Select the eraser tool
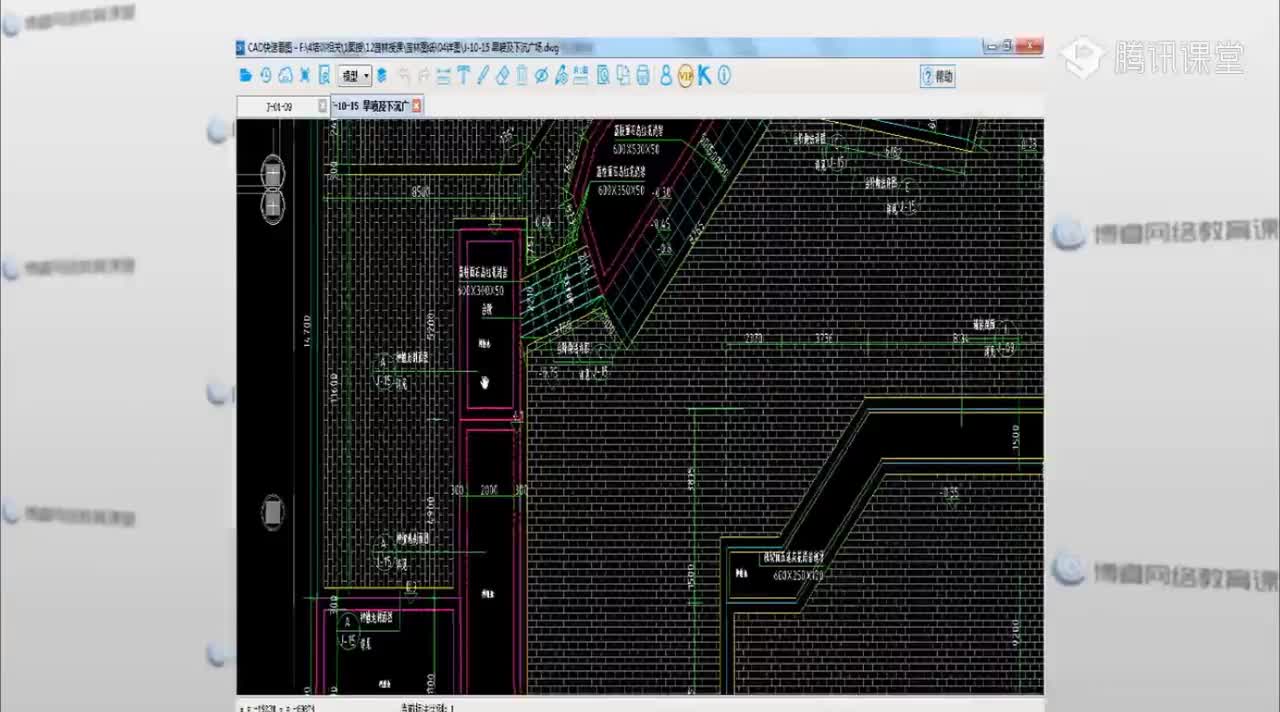Viewport: 1280px width, 712px height. click(x=503, y=75)
